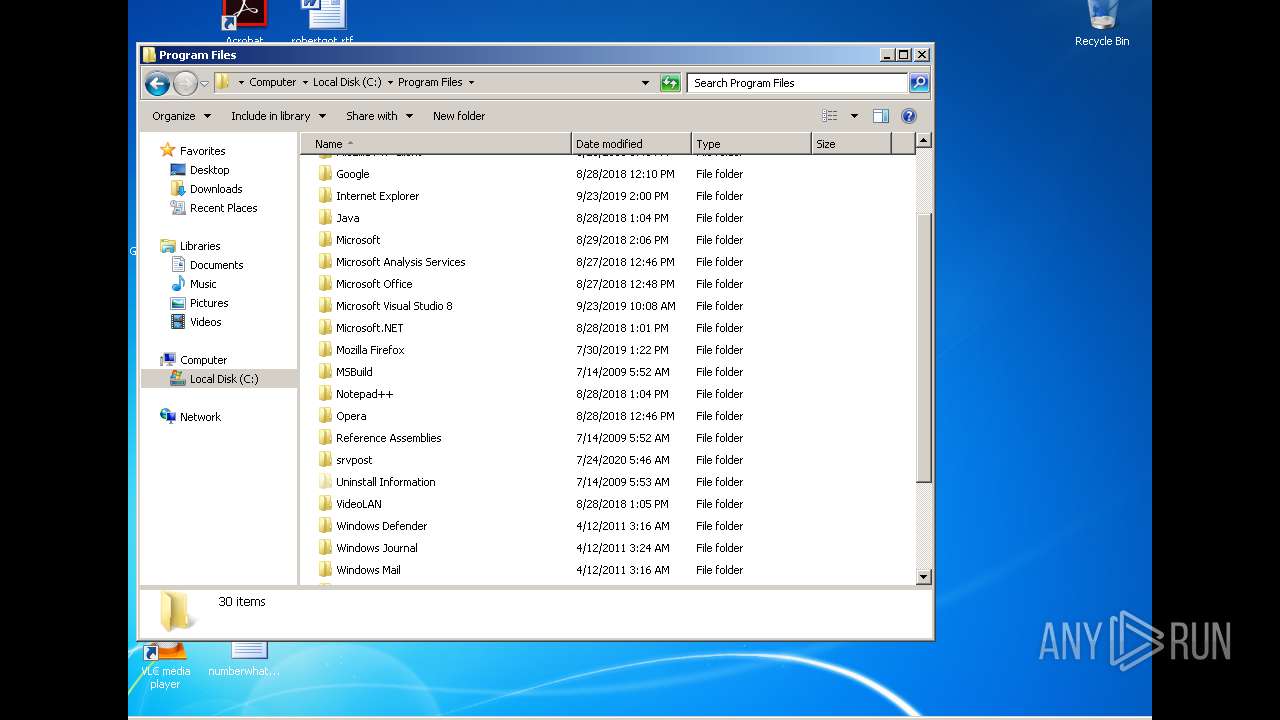Click the Change your view icon
This screenshot has height=720, width=1280.
tap(829, 116)
